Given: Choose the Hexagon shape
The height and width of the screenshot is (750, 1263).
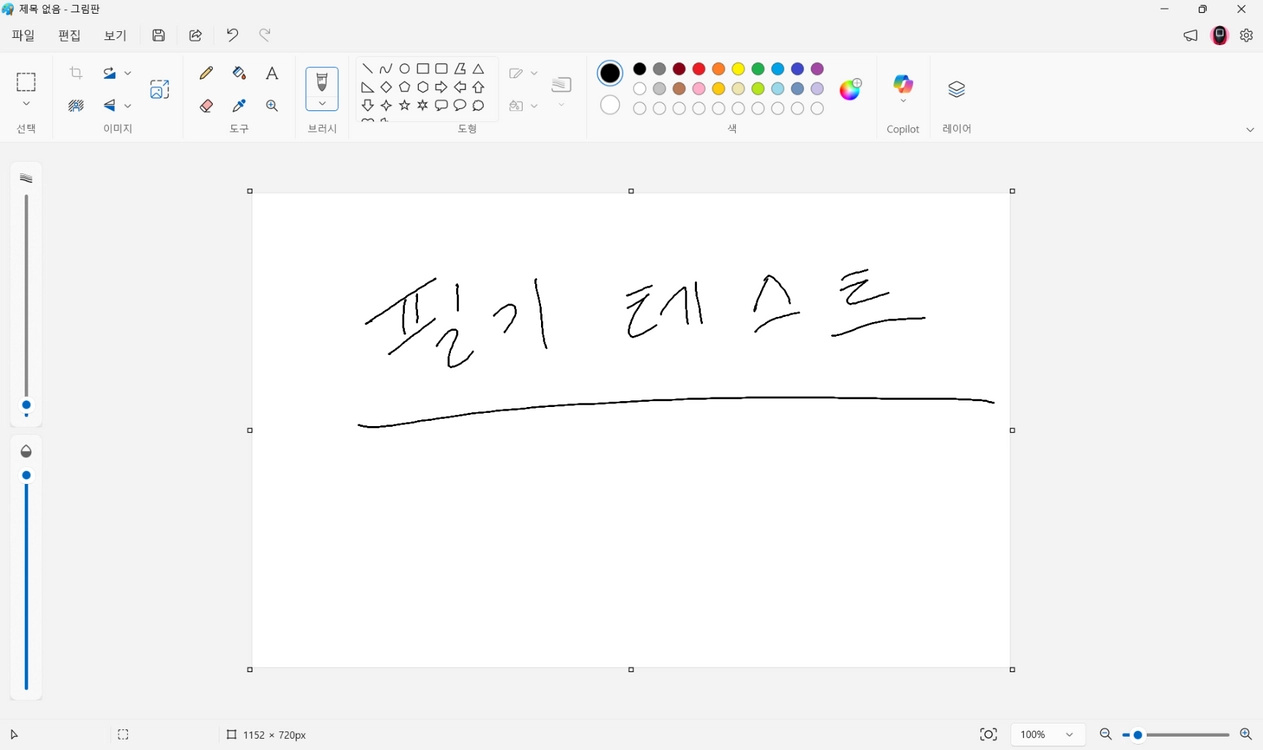Looking at the screenshot, I should (423, 87).
